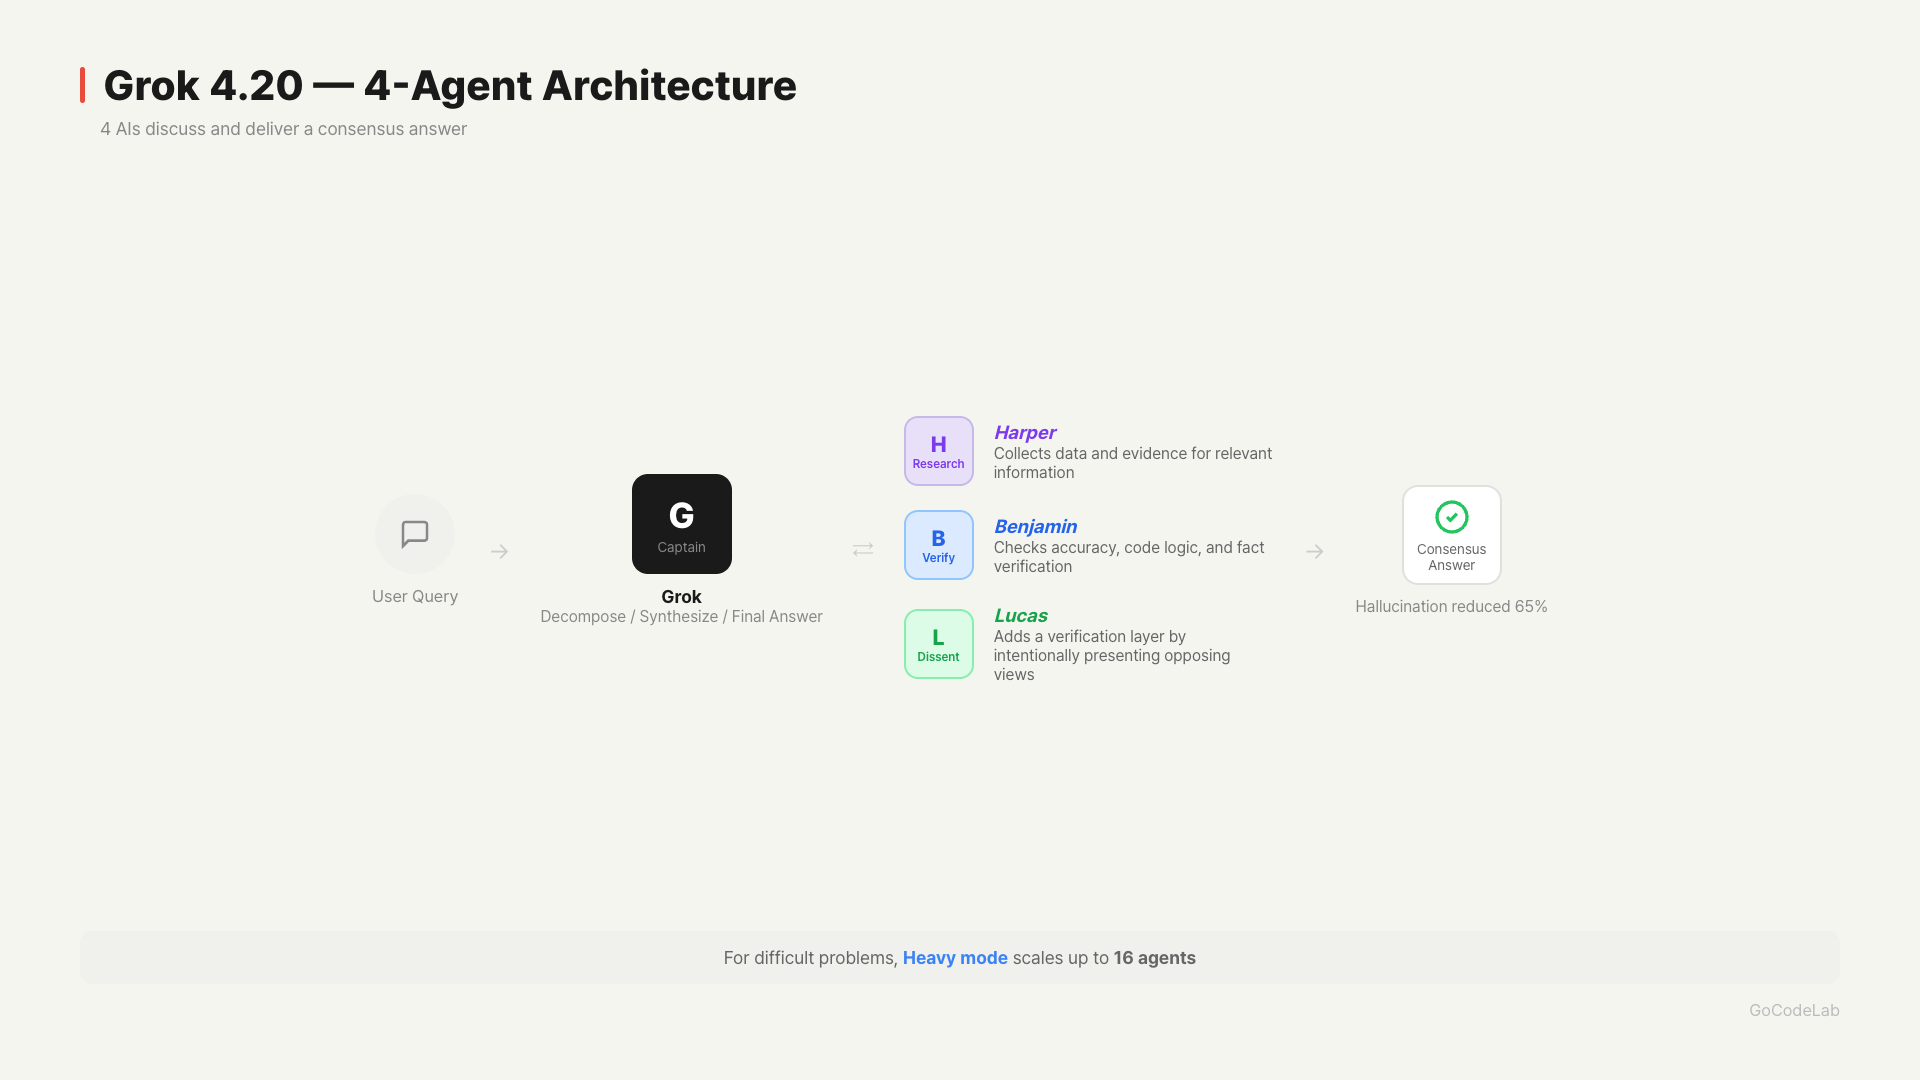Select the Grok Captain G tile
This screenshot has width=1920, height=1080.
(x=681, y=524)
